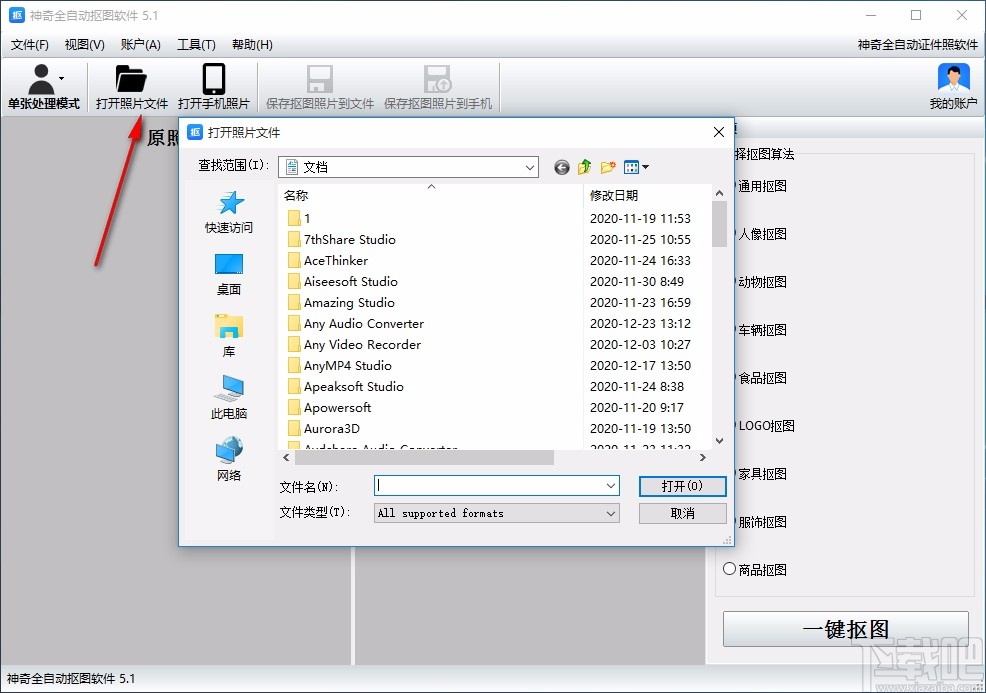The image size is (986, 693).
Task: Select the AceThinker folder
Action: [328, 260]
